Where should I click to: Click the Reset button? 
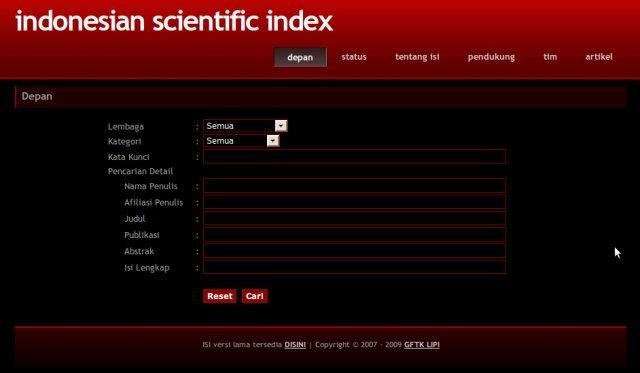pos(220,296)
